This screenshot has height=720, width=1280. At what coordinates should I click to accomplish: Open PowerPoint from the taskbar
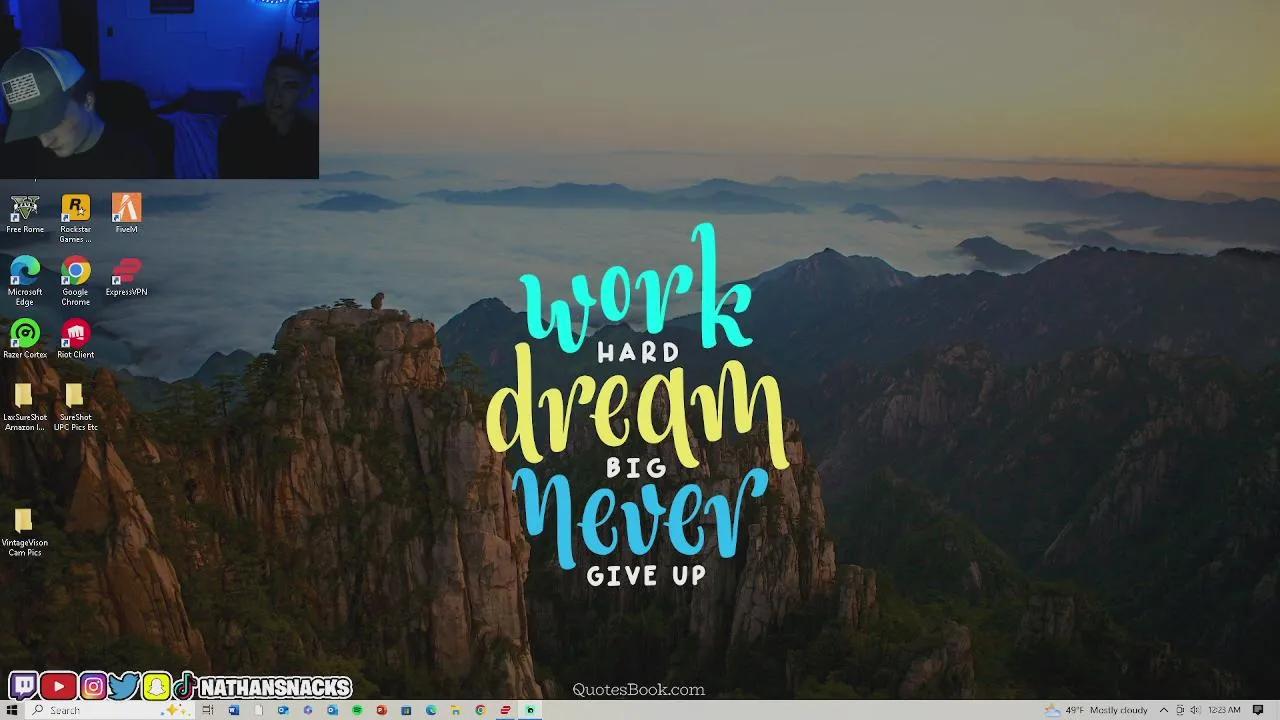(381, 710)
